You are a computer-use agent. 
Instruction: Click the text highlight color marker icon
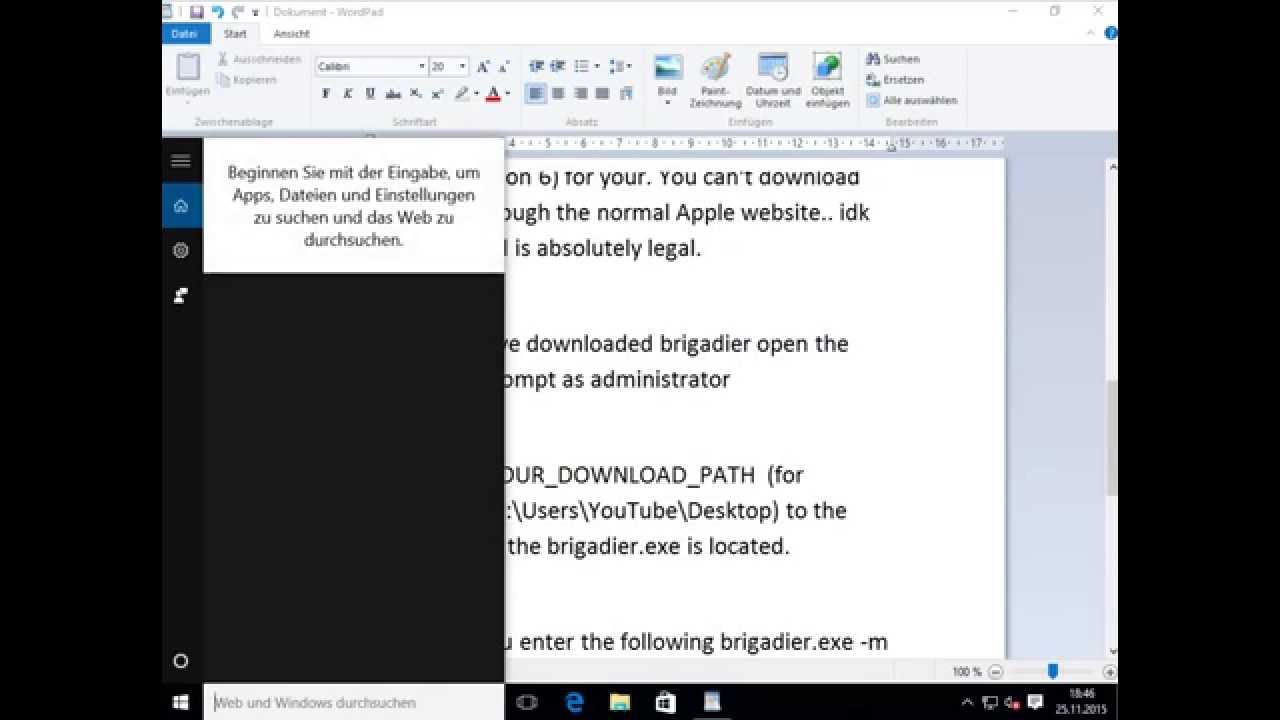coord(461,94)
